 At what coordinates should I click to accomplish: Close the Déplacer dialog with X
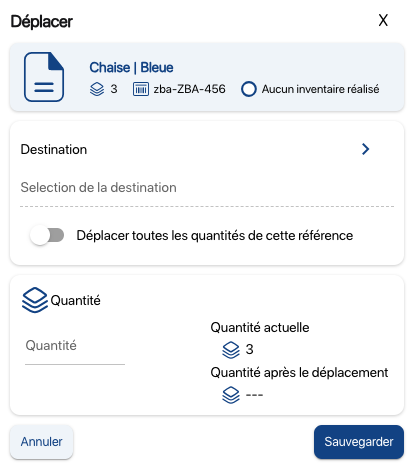tap(383, 20)
